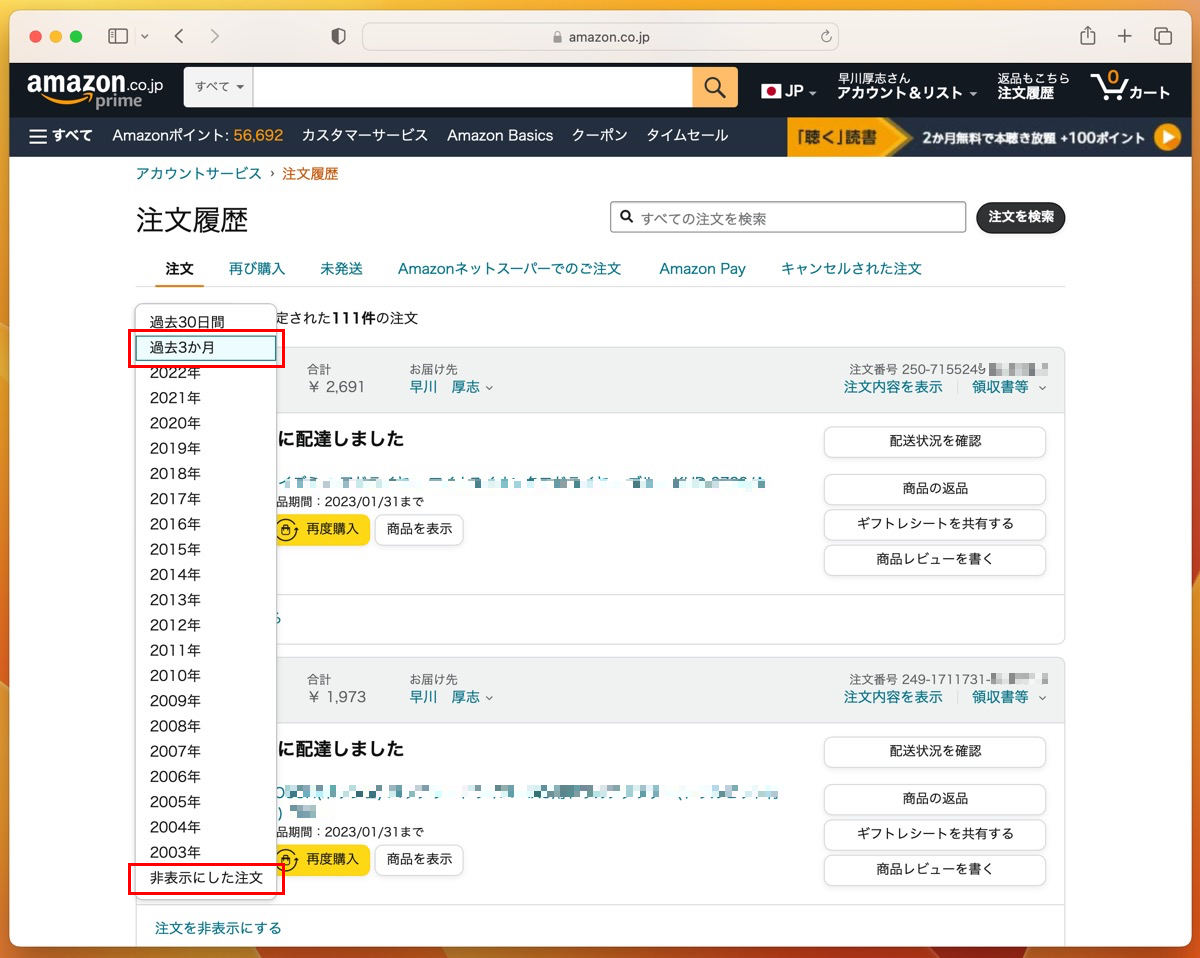
Task: Click the address bar amazon.co.jp
Action: (600, 37)
